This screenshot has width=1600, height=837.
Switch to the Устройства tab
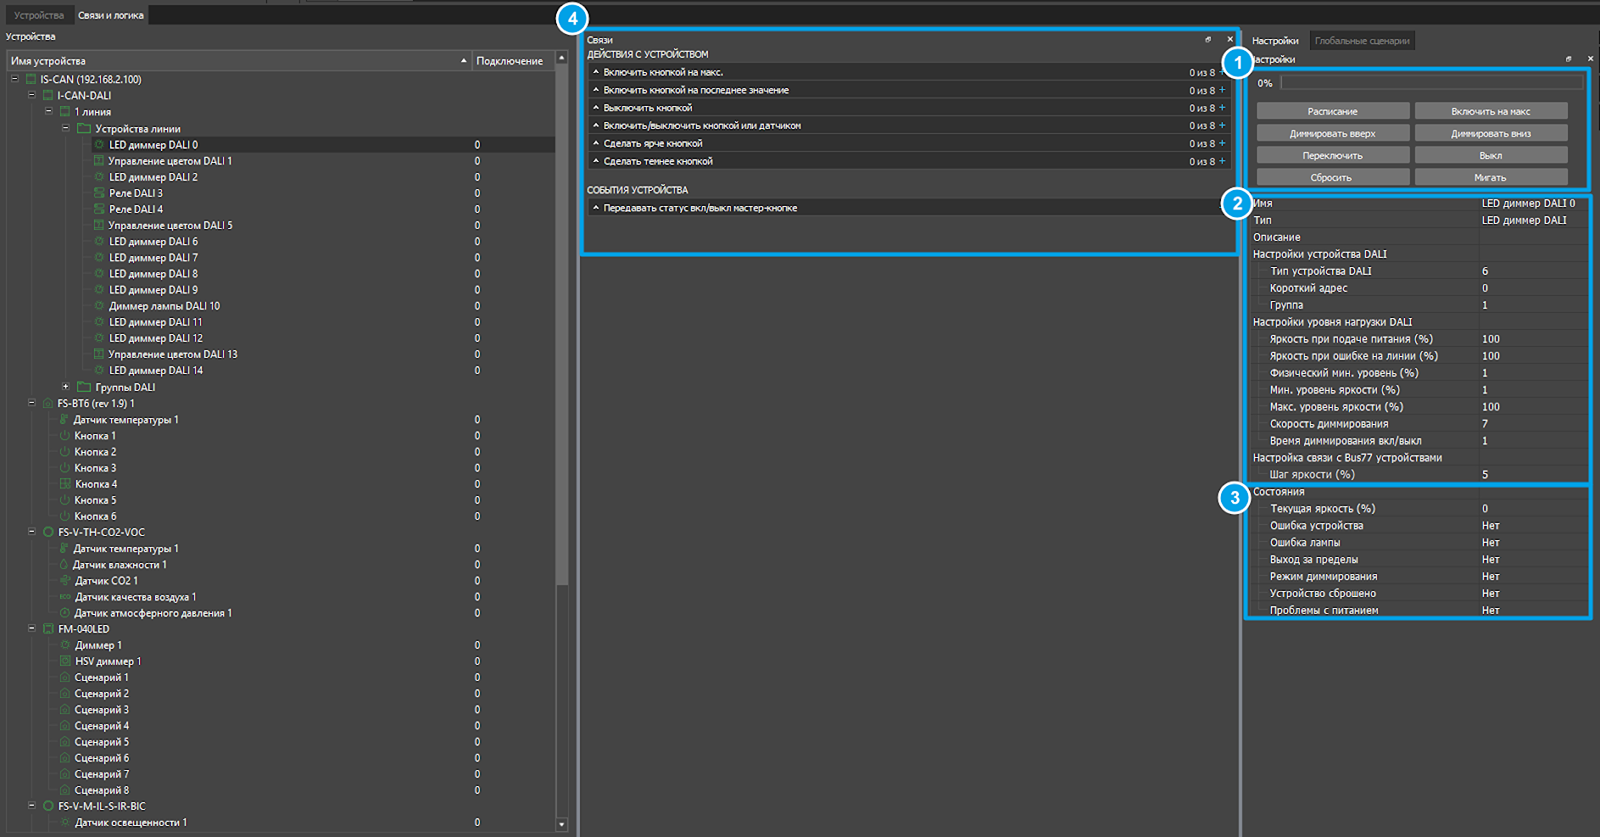click(x=39, y=15)
